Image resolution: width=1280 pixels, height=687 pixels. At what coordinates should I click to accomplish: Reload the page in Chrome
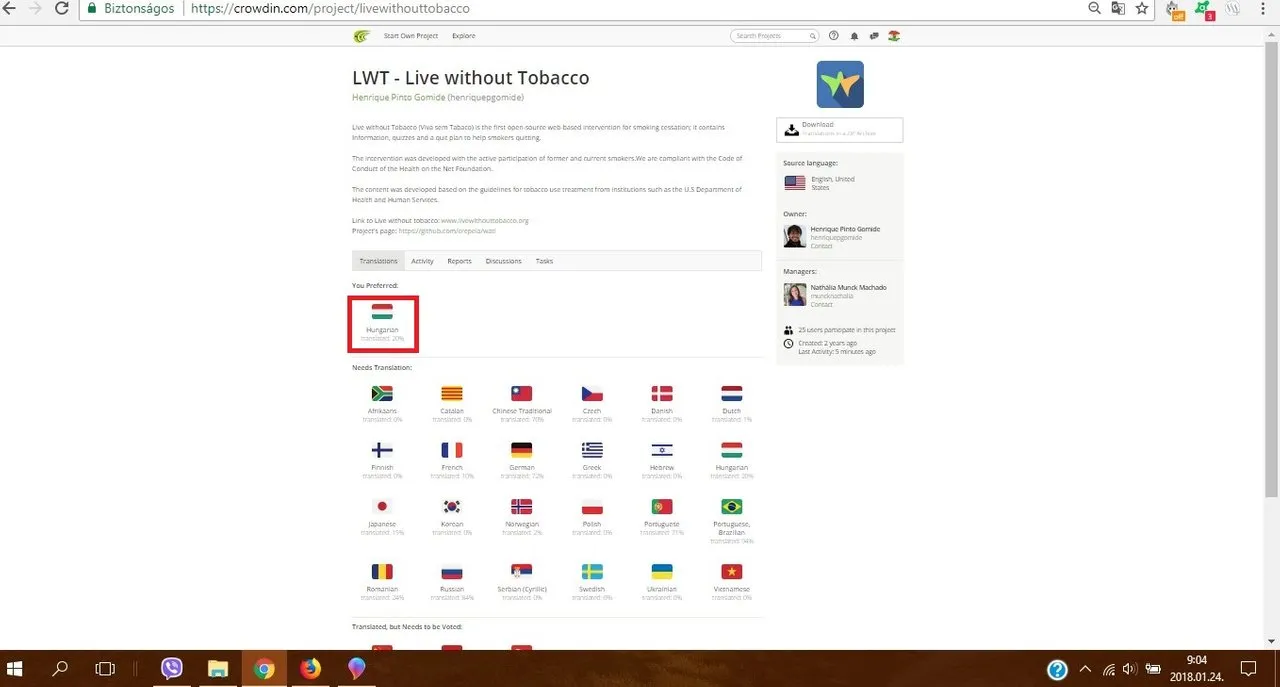pos(62,9)
